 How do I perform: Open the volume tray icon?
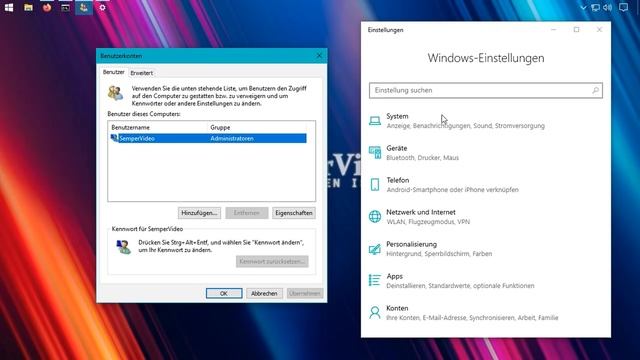(608, 7)
